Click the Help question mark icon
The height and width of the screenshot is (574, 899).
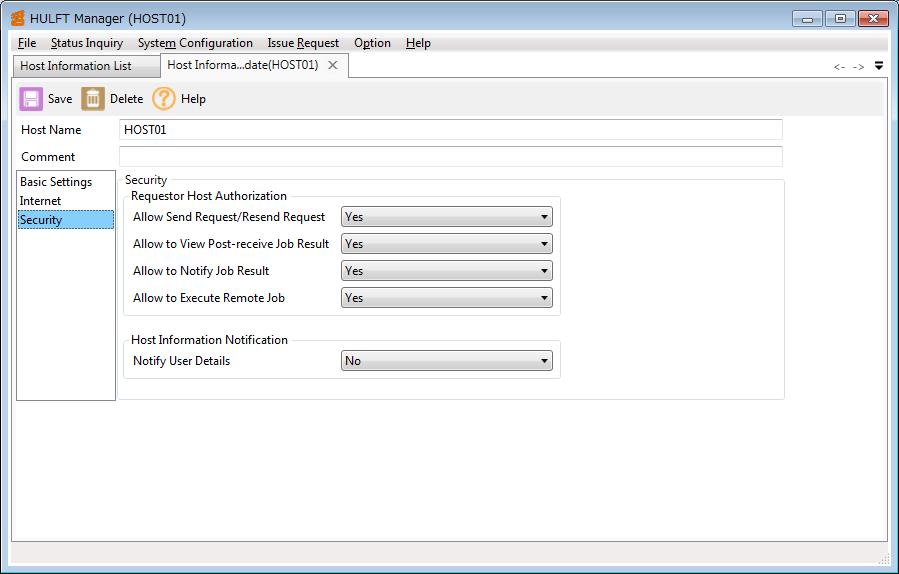164,98
